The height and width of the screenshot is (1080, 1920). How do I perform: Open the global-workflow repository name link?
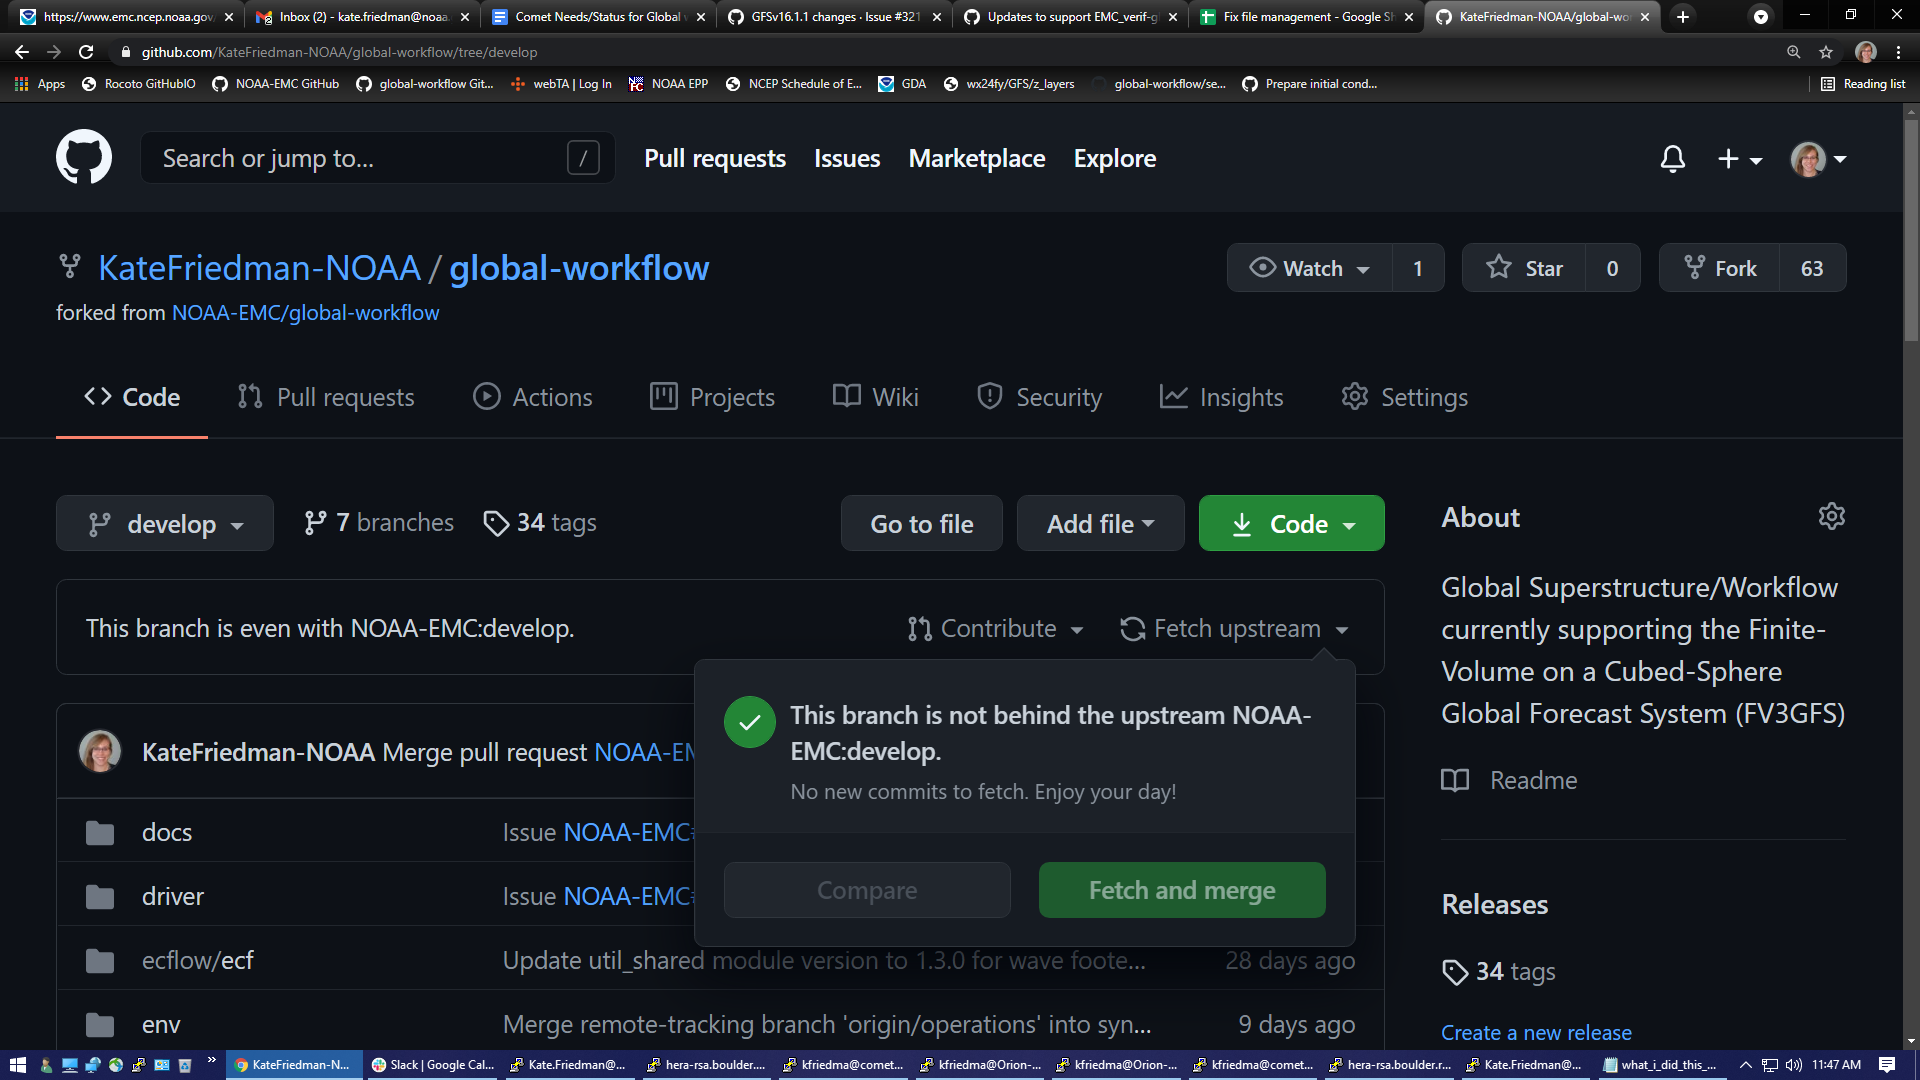[579, 268]
